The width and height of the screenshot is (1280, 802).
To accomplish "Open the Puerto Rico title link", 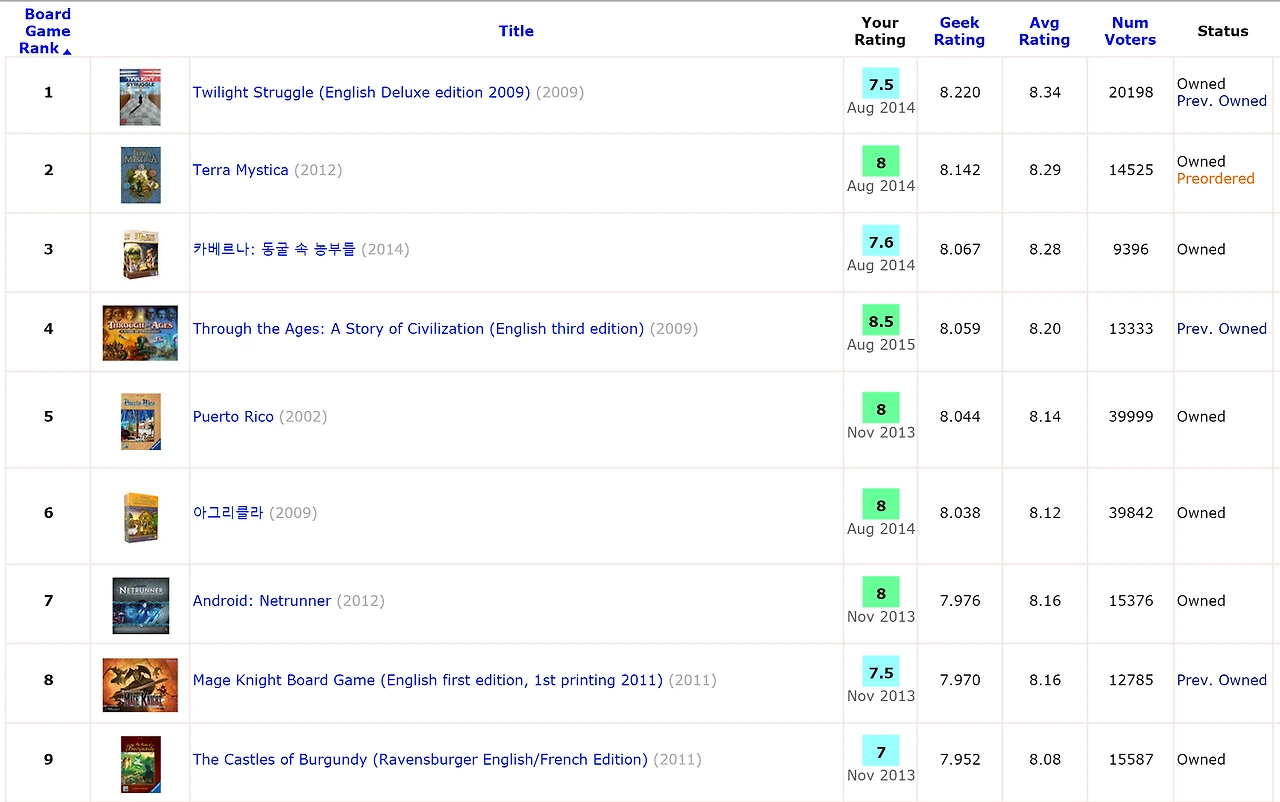I will (x=233, y=416).
